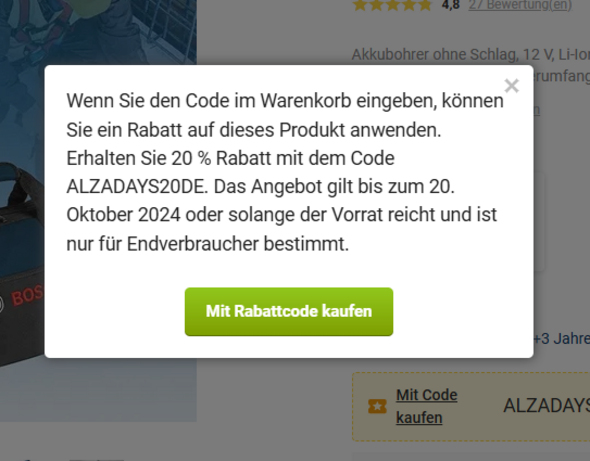Screen dimensions: 590x461
Task: Click the Mit Code kaufen link
Action: (x=427, y=406)
